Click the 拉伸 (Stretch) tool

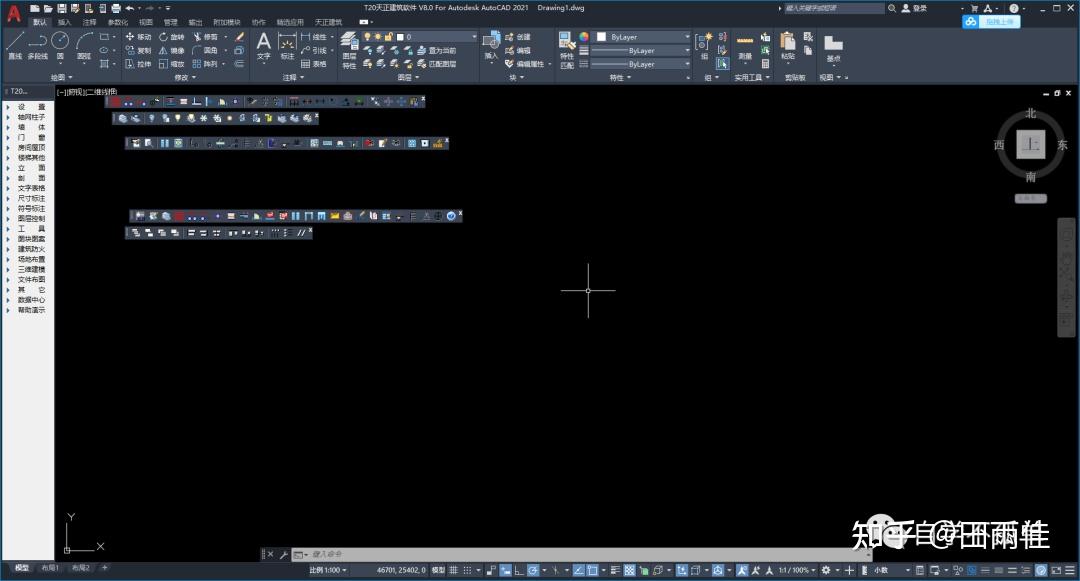(138, 64)
